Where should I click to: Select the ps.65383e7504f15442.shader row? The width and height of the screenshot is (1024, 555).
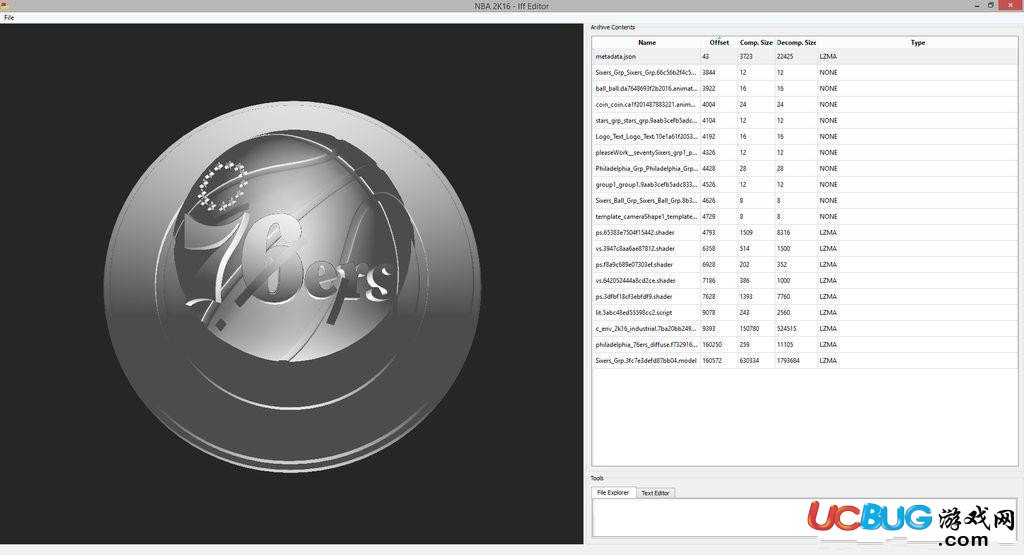coord(805,232)
